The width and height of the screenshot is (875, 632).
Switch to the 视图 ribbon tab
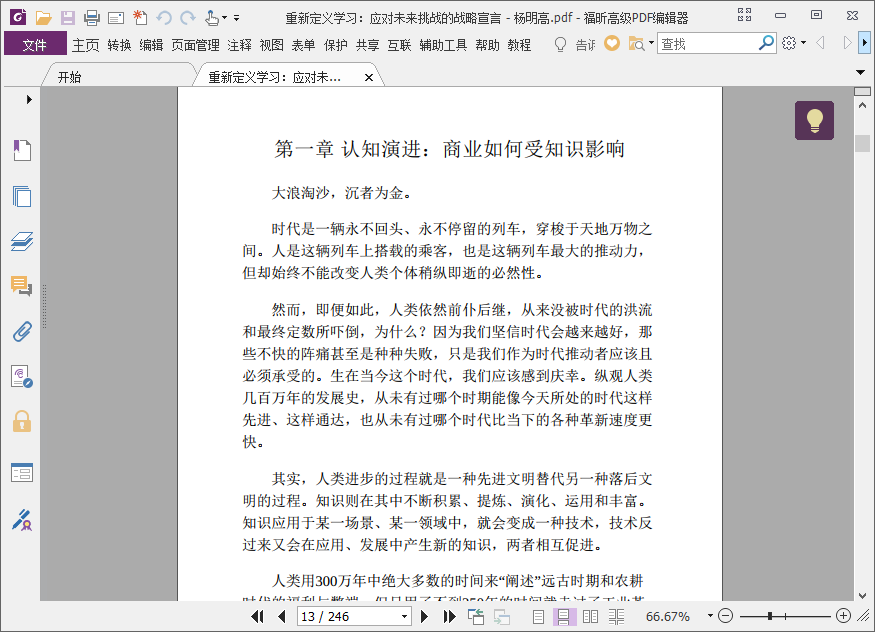pyautogui.click(x=272, y=45)
